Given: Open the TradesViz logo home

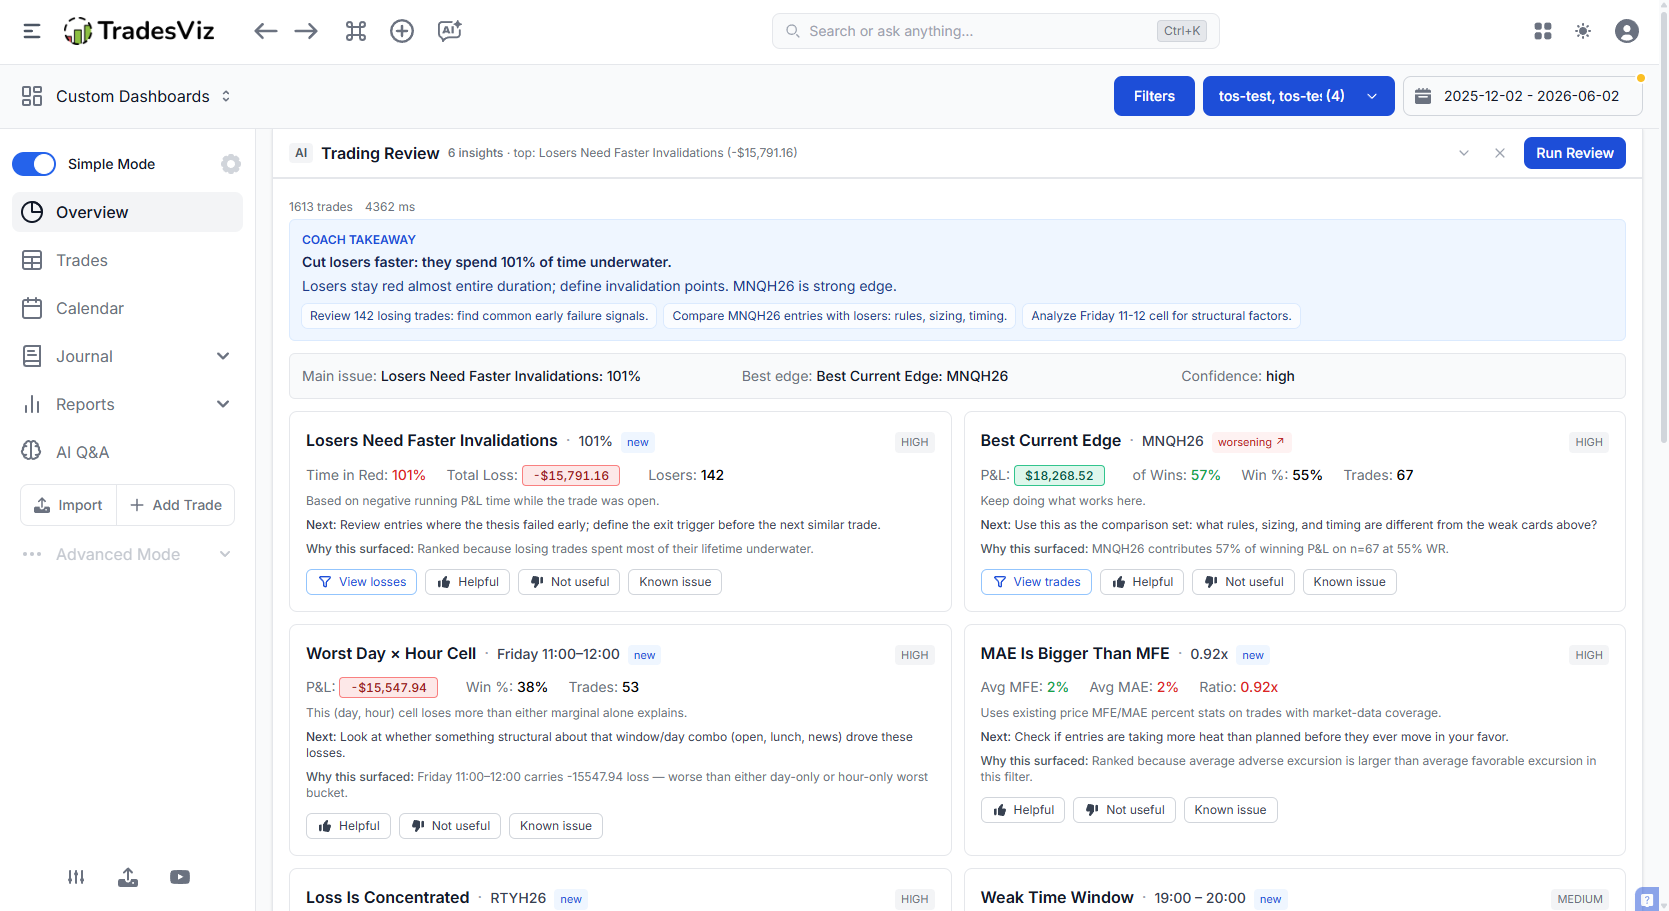Looking at the screenshot, I should point(139,31).
